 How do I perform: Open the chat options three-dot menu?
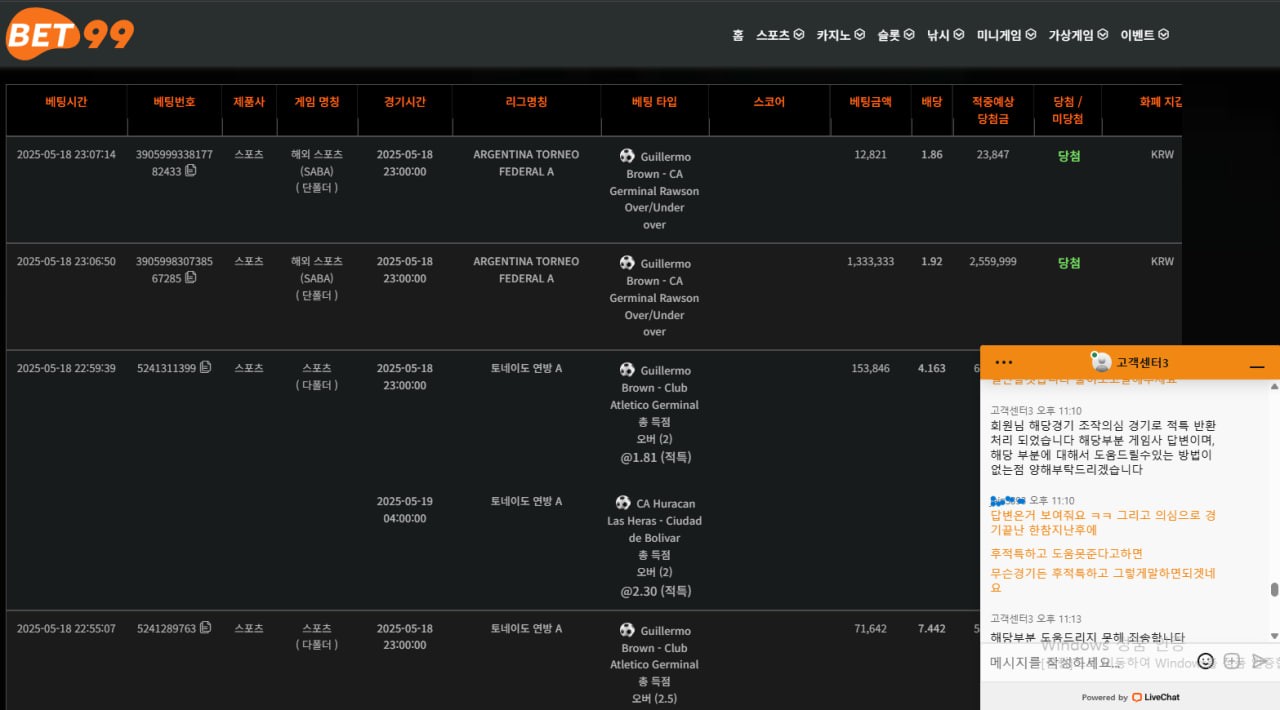1005,362
